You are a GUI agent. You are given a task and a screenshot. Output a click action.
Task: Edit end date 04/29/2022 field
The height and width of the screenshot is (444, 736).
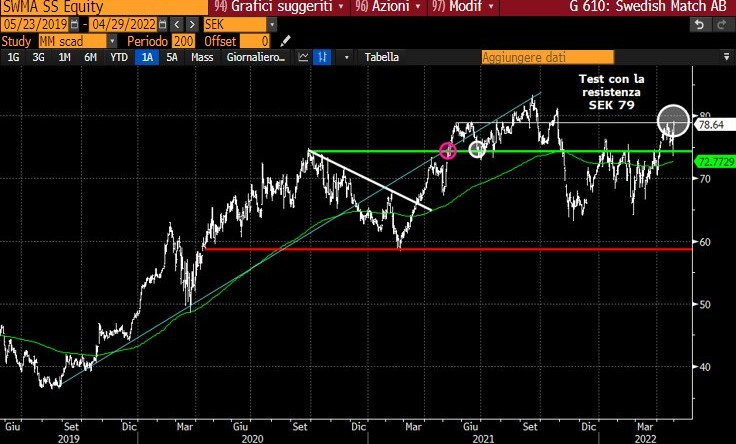[x=124, y=24]
